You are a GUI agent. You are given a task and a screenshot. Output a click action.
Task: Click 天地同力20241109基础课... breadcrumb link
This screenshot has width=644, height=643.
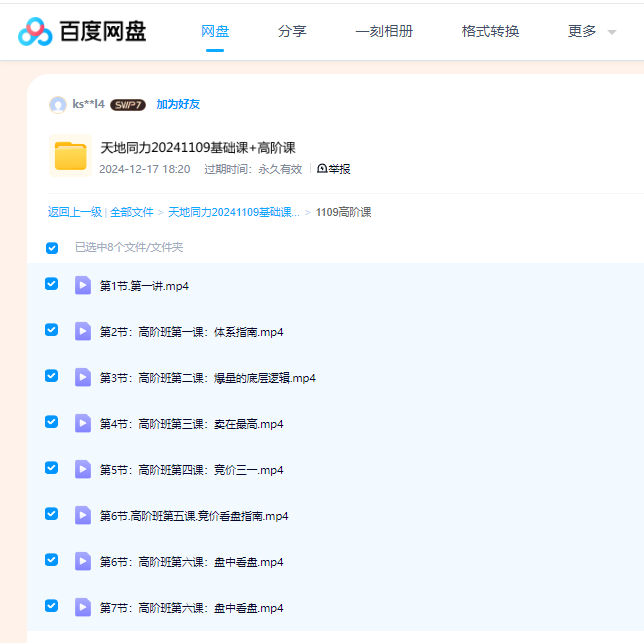[x=234, y=212]
